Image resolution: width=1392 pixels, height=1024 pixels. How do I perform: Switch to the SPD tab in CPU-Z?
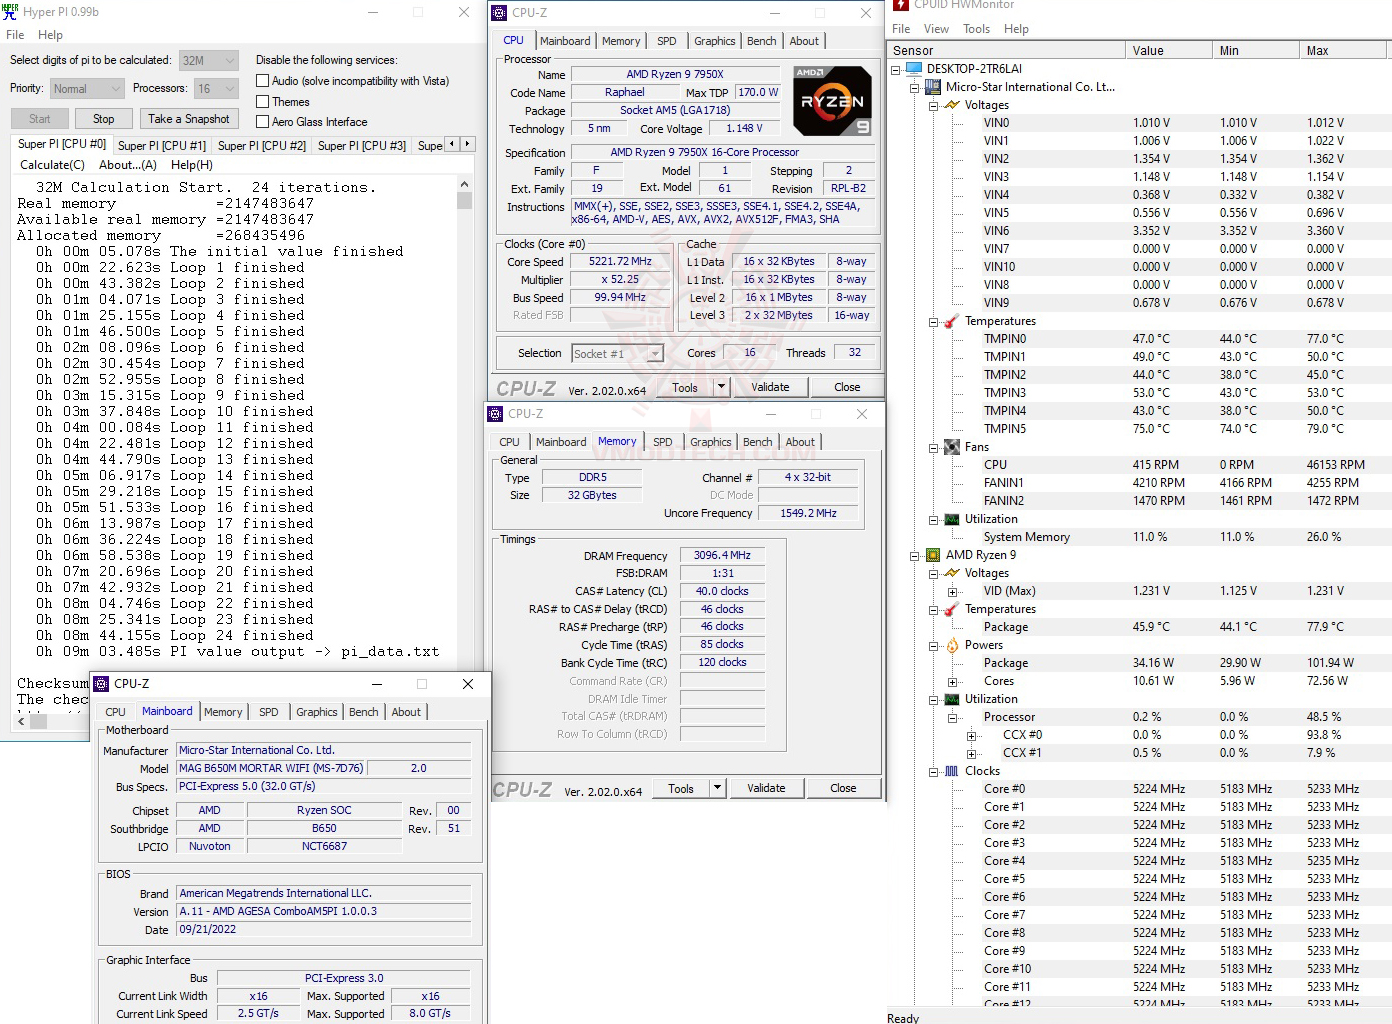(x=667, y=41)
